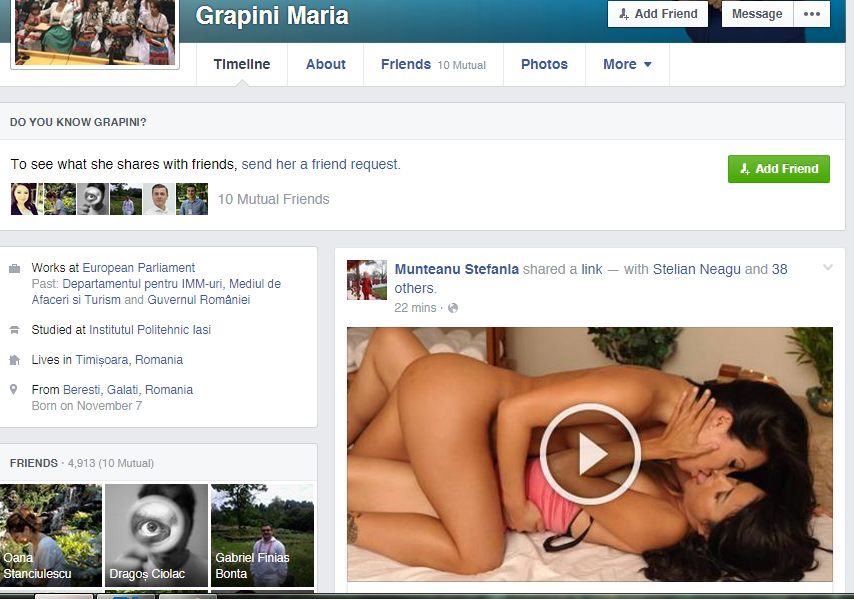The image size is (854, 599).
Task: Click the '22 mins' post timestamp
Action: pyautogui.click(x=415, y=308)
